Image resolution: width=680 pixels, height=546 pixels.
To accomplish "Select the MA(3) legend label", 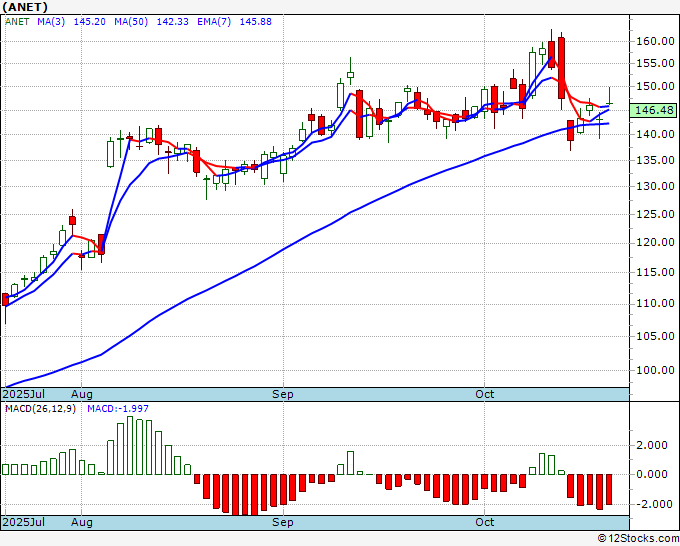I will point(51,22).
